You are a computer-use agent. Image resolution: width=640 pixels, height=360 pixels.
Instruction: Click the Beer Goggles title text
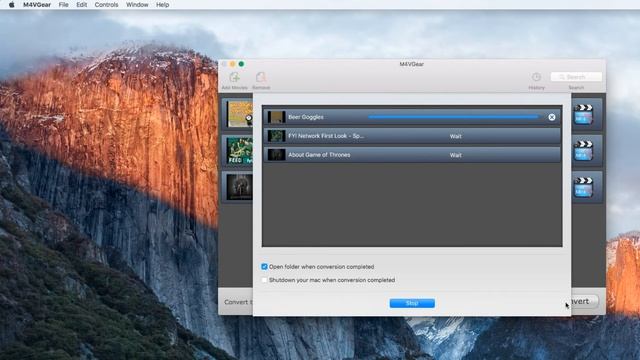tap(306, 117)
